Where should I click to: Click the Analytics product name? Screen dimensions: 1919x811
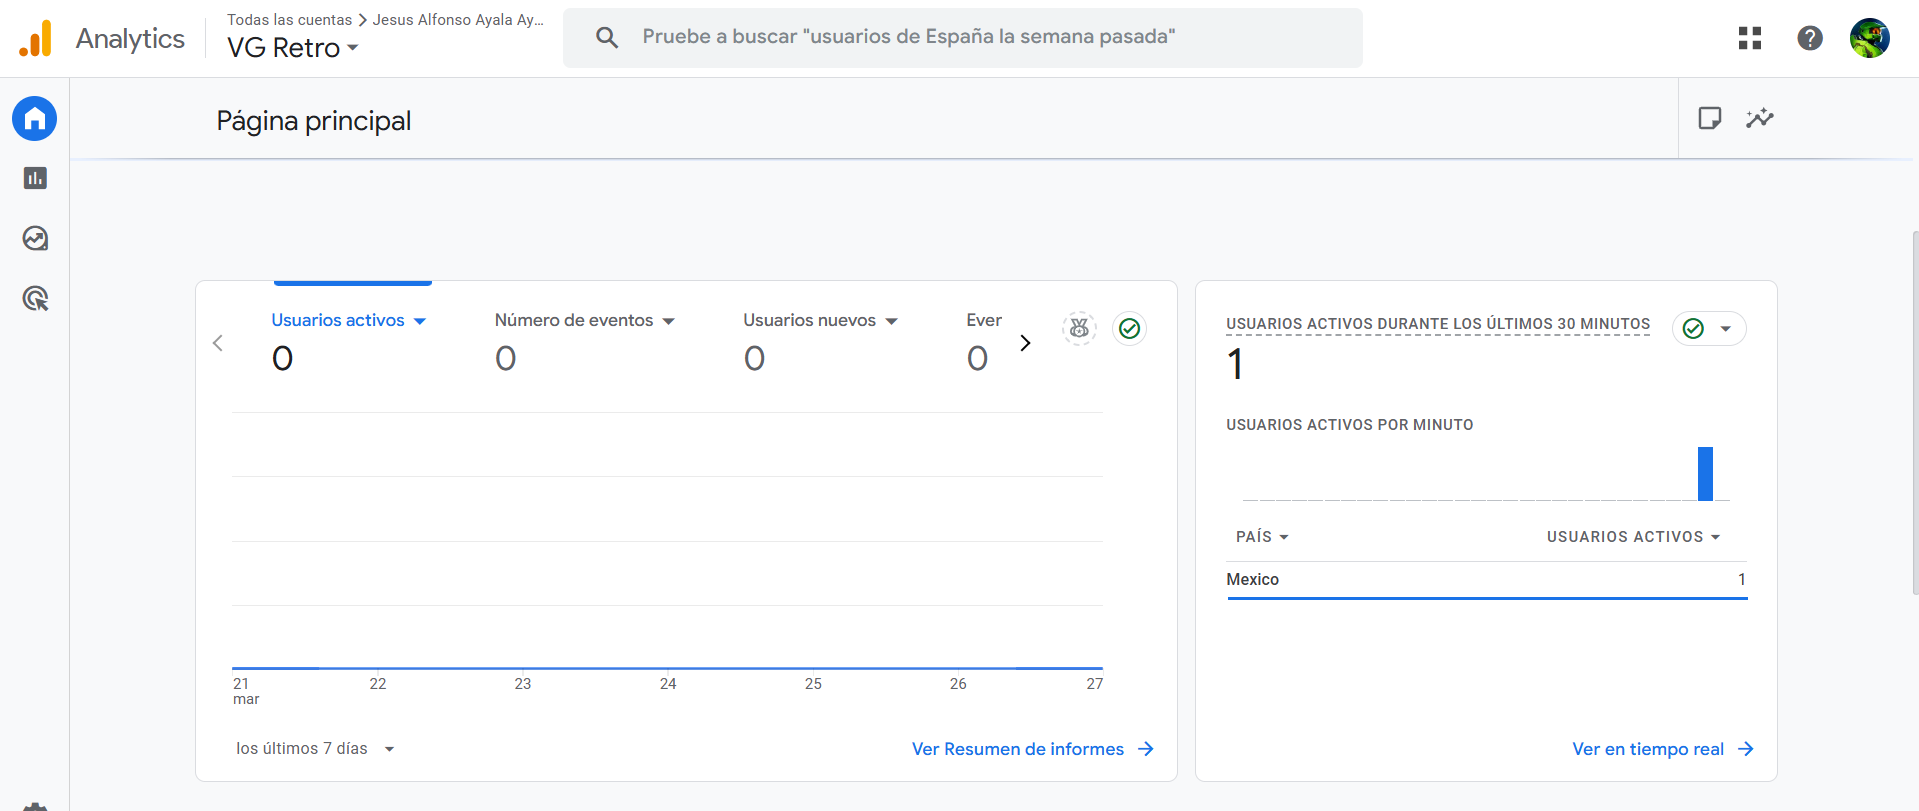[x=130, y=38]
